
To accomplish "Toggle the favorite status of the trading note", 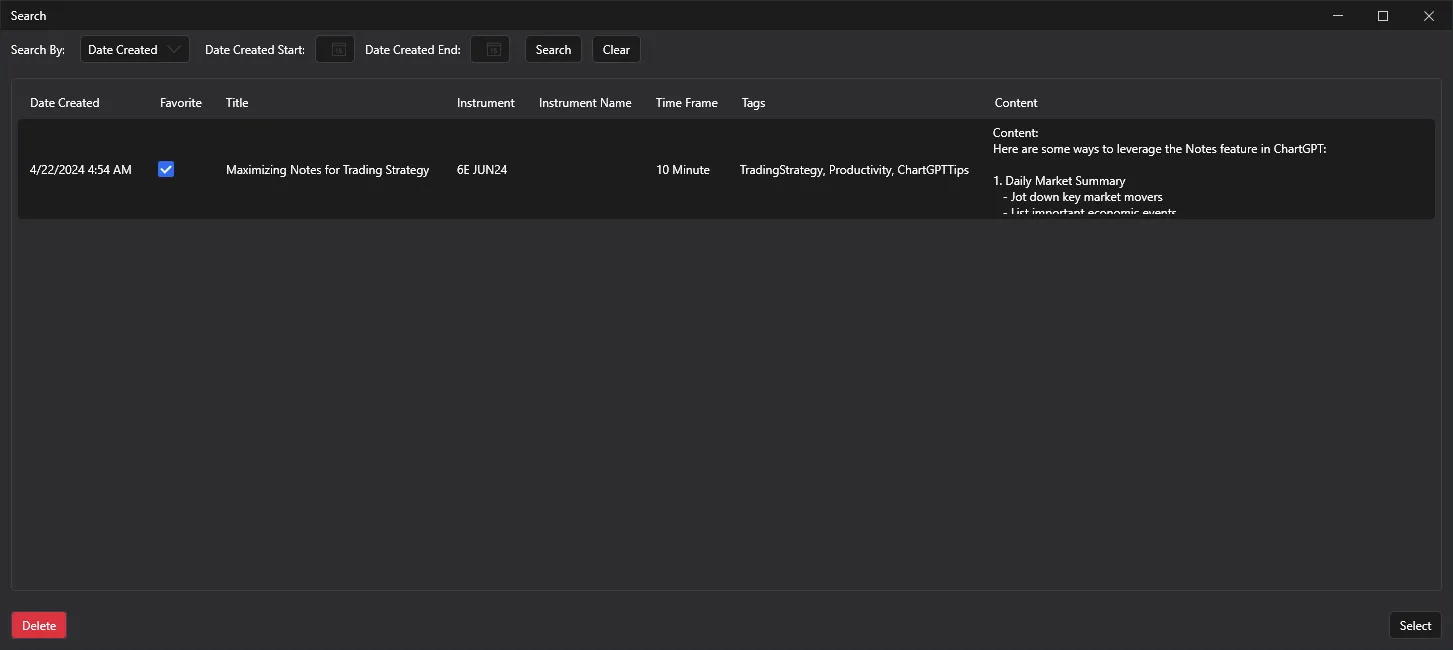I will pos(166,169).
